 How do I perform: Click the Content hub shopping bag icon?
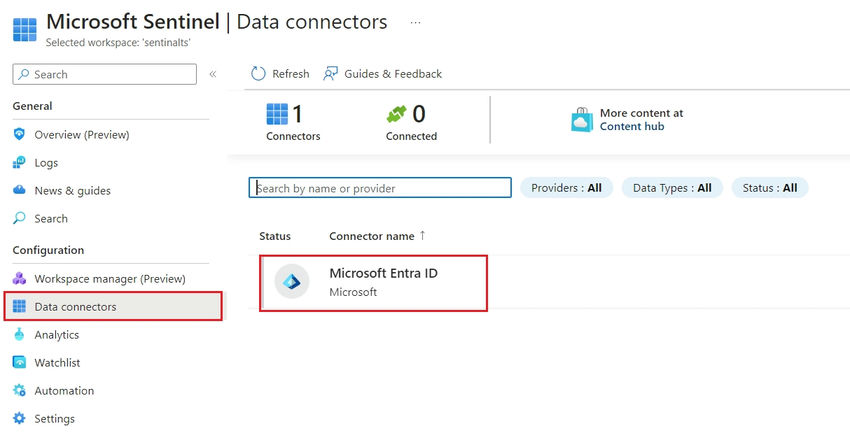(582, 120)
